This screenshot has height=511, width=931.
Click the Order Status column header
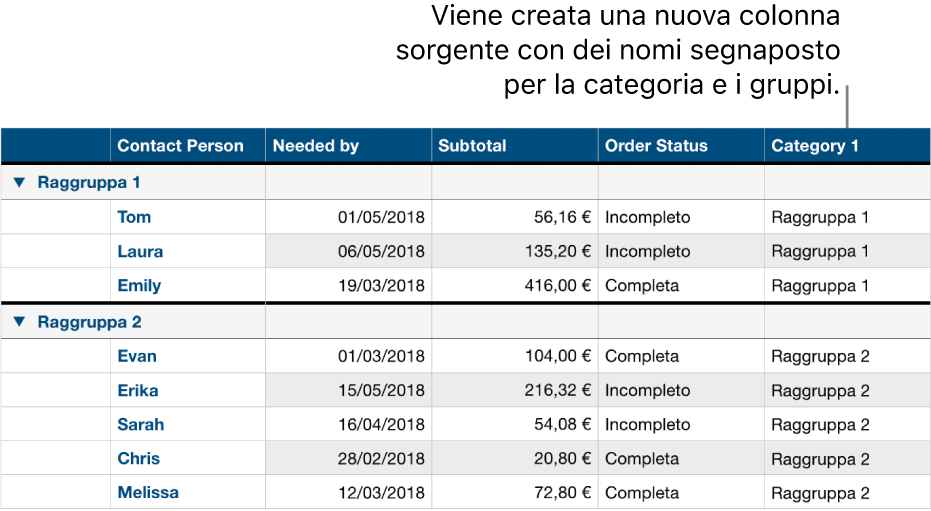coord(656,146)
